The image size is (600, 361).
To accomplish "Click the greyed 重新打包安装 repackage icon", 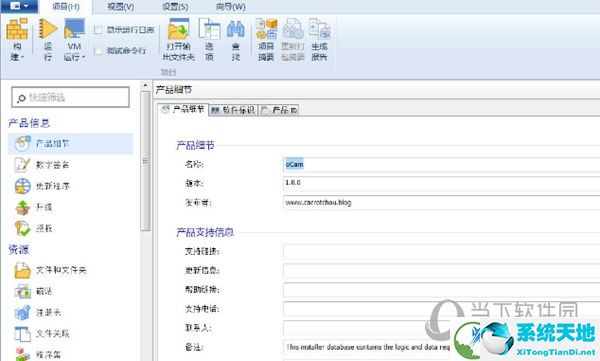I will (x=293, y=29).
